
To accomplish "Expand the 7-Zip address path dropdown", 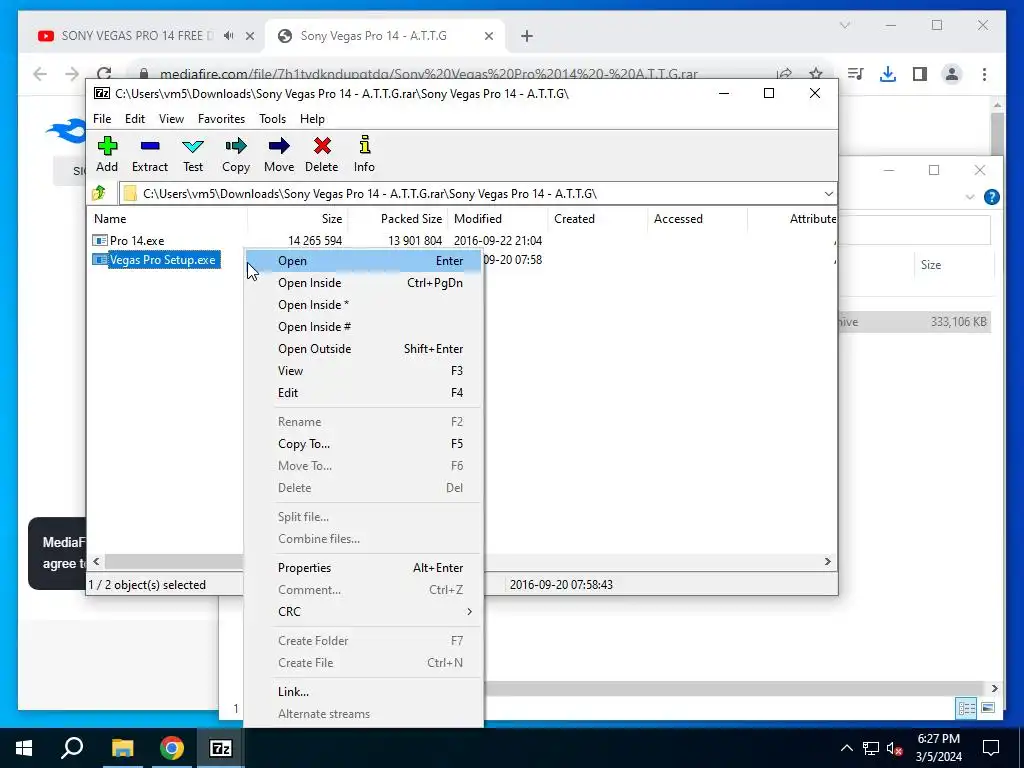I will click(828, 194).
